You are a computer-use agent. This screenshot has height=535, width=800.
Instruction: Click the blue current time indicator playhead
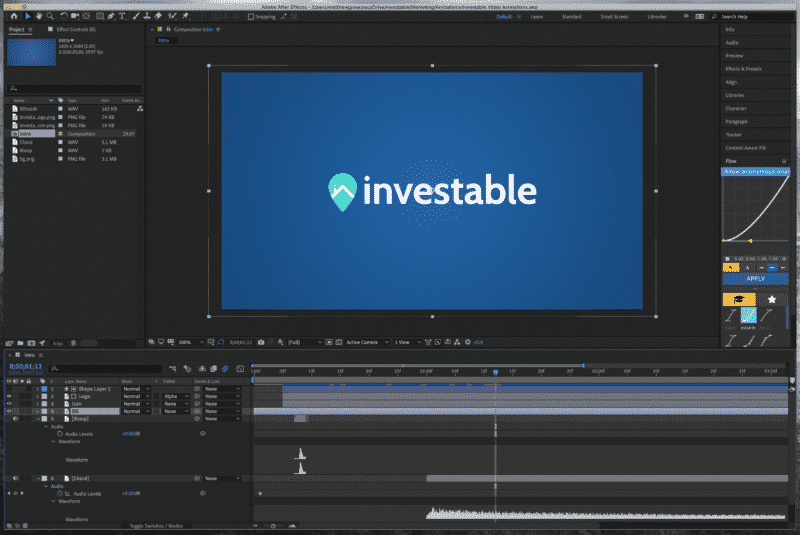[x=495, y=373]
